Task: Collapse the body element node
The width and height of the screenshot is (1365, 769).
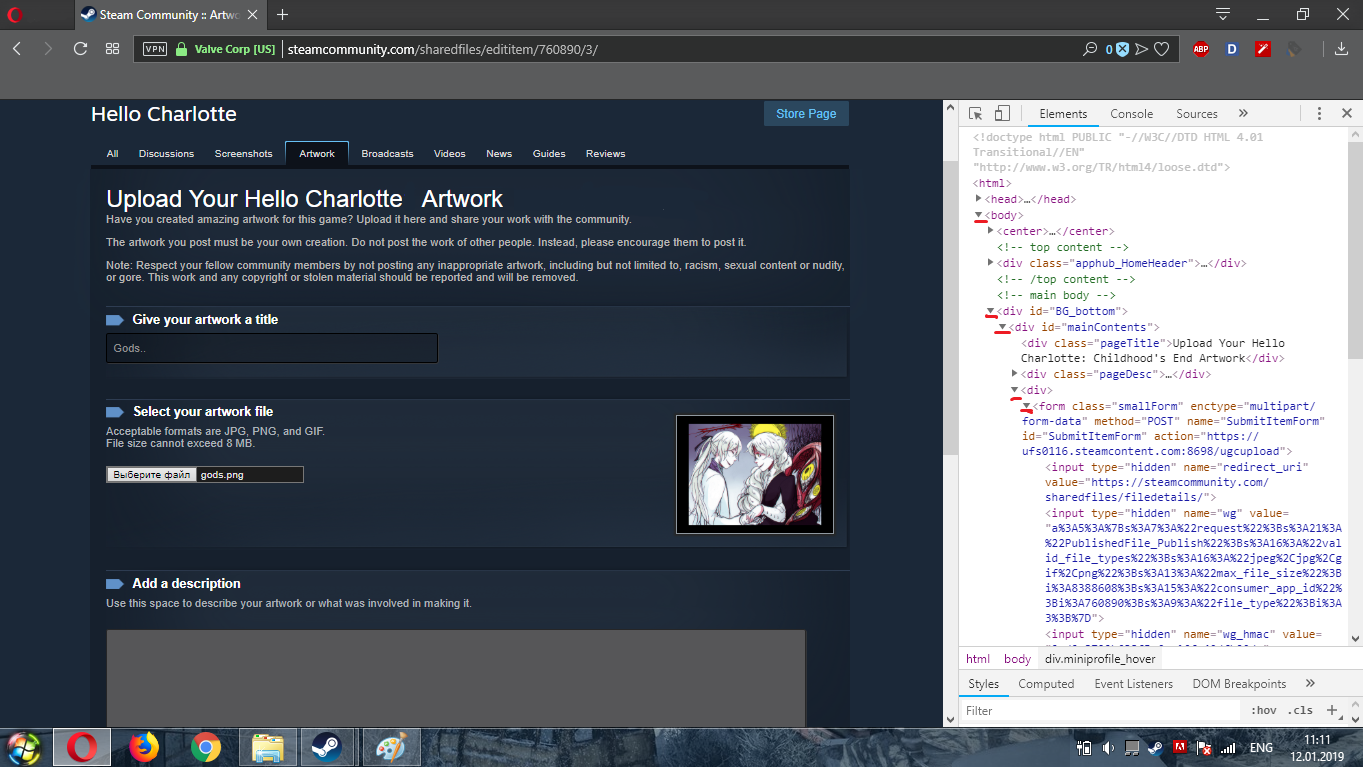Action: tap(979, 216)
